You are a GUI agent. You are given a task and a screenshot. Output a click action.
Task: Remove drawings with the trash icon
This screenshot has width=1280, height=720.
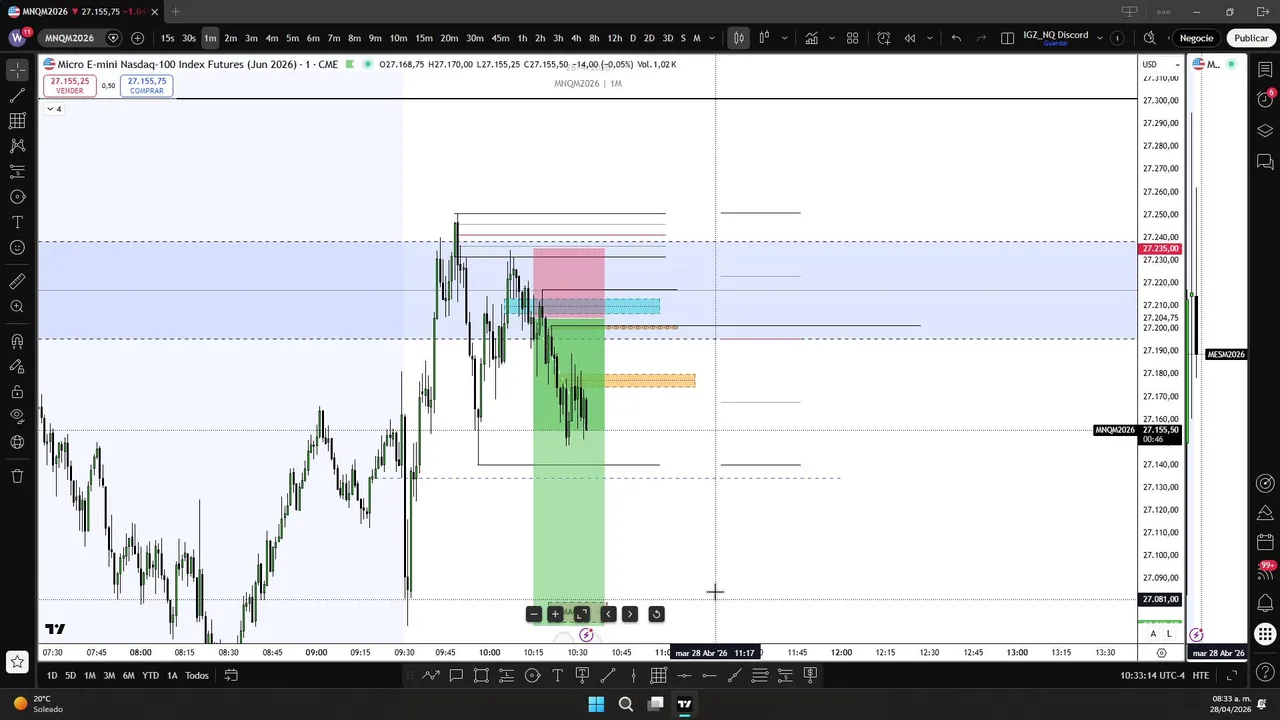(17, 476)
